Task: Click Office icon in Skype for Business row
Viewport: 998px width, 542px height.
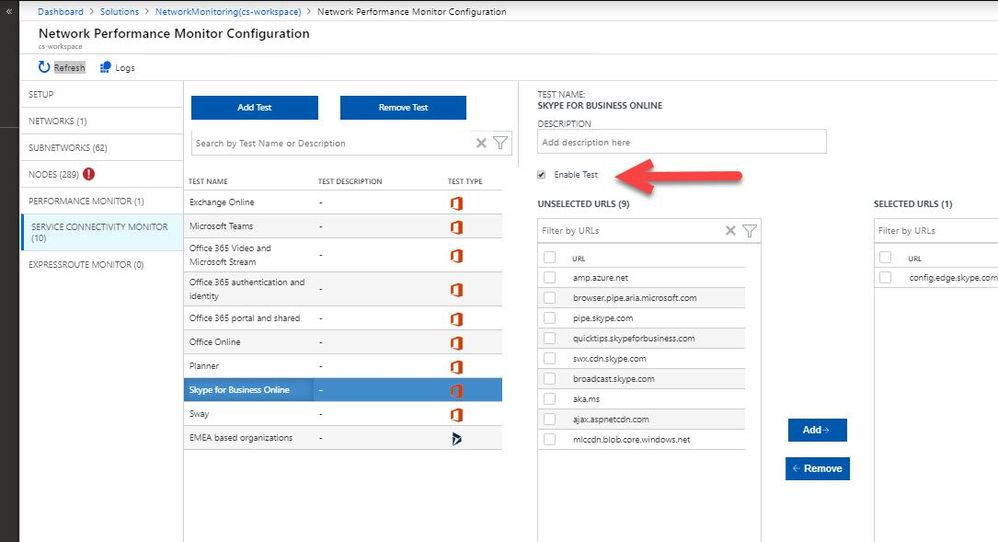Action: (456, 391)
